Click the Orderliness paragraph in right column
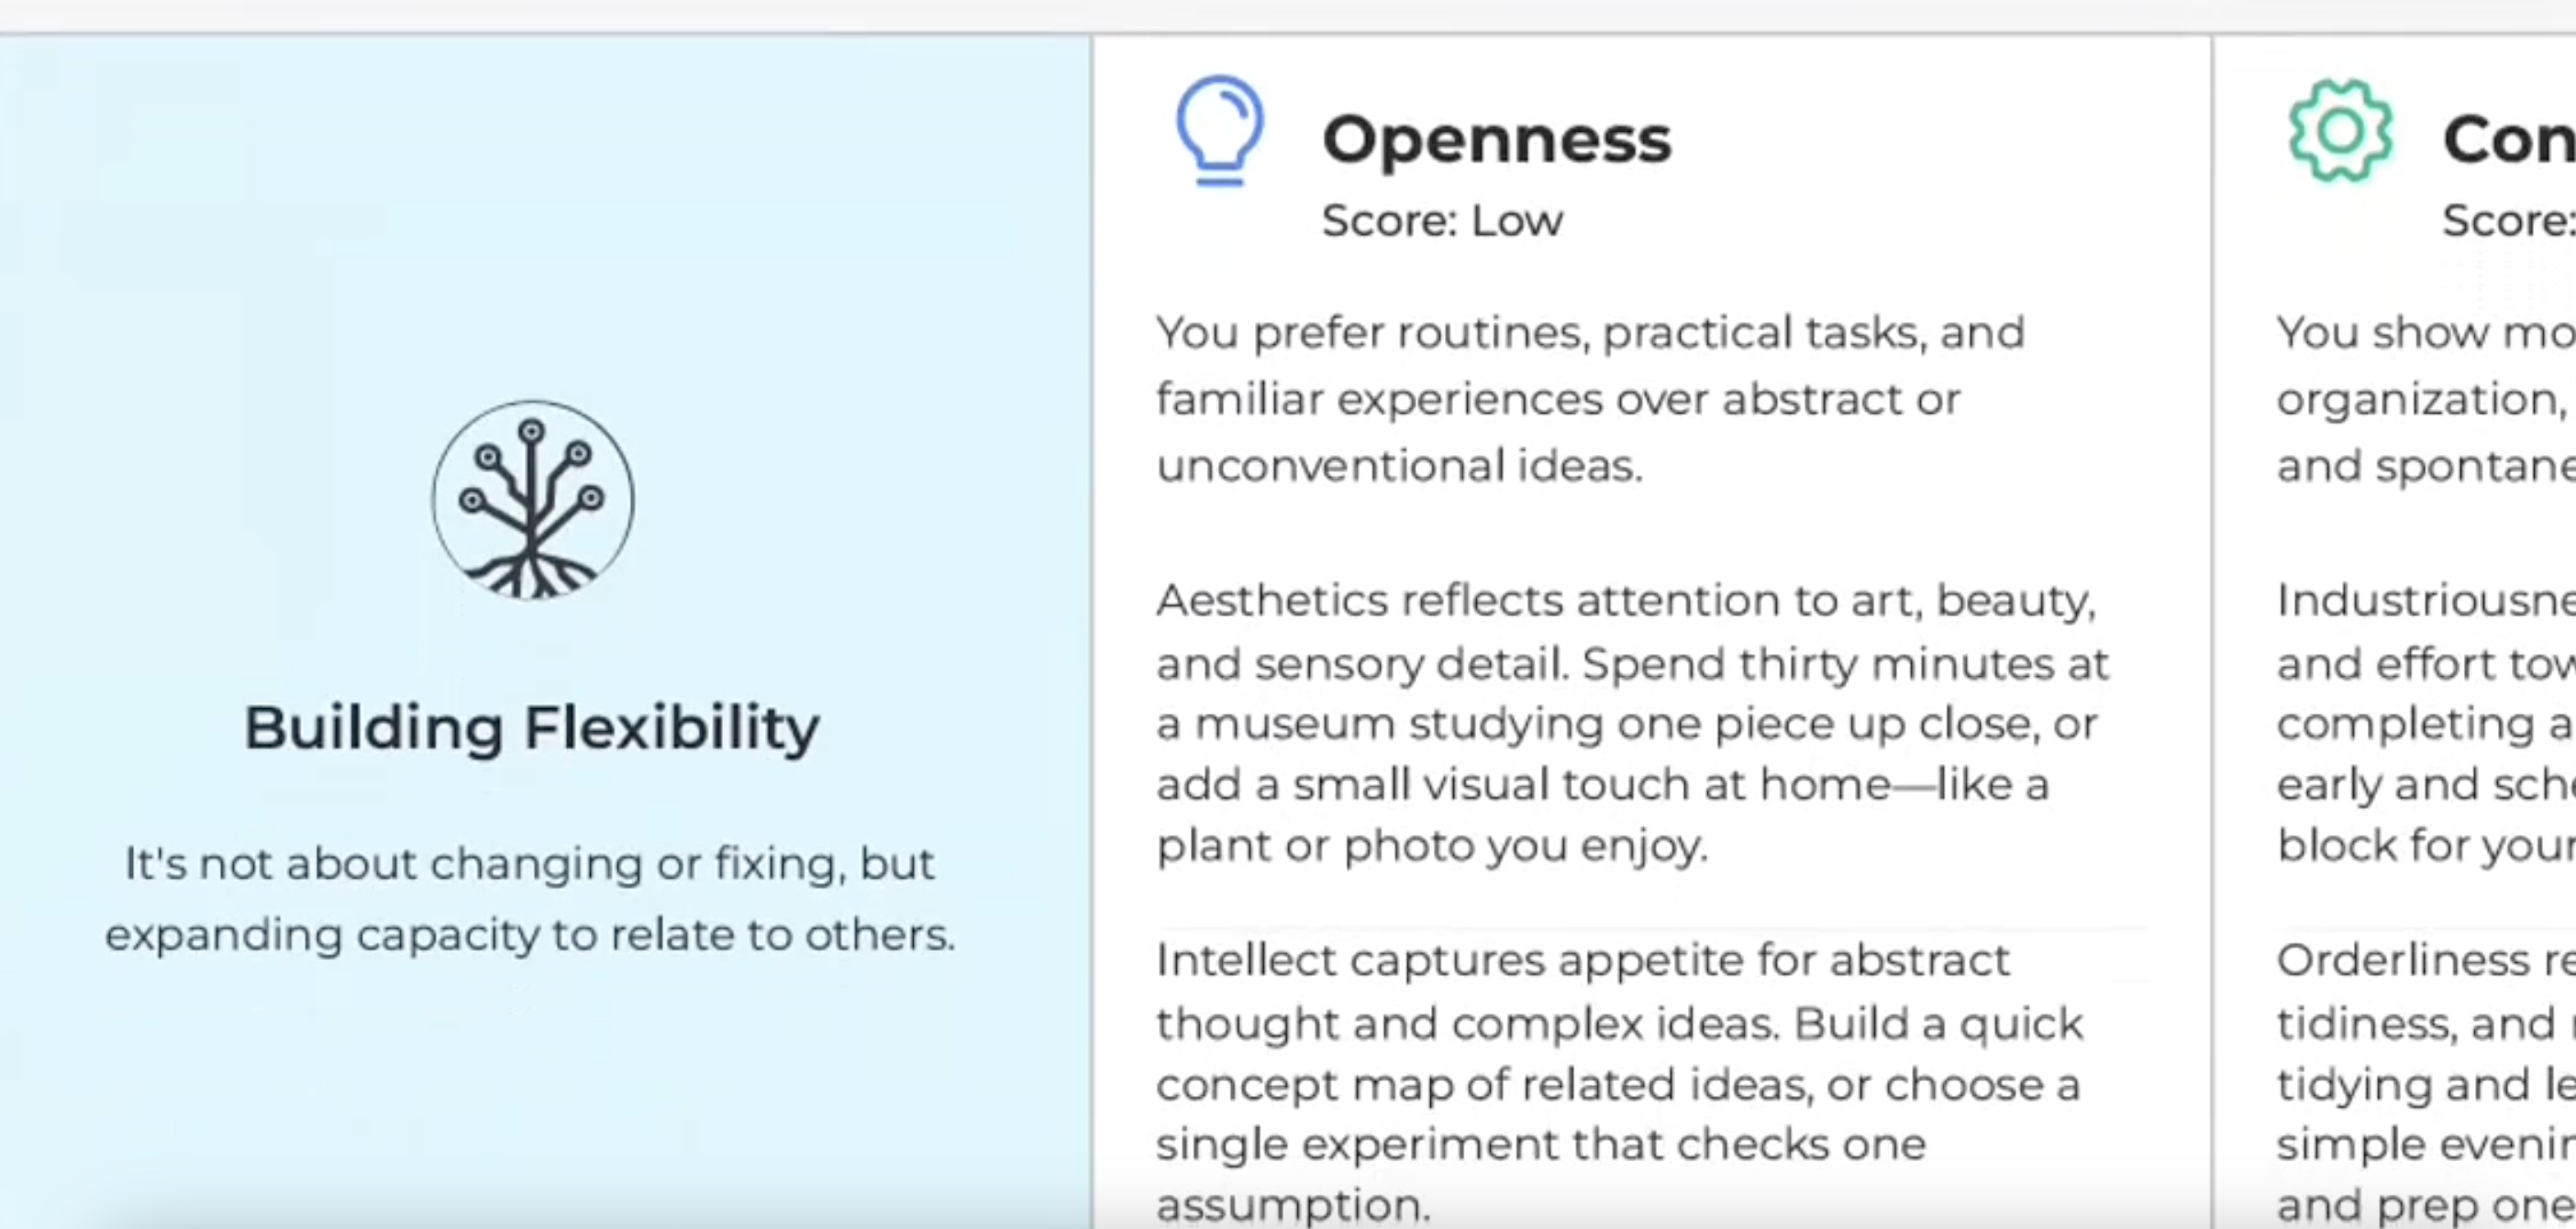 [x=2425, y=1082]
